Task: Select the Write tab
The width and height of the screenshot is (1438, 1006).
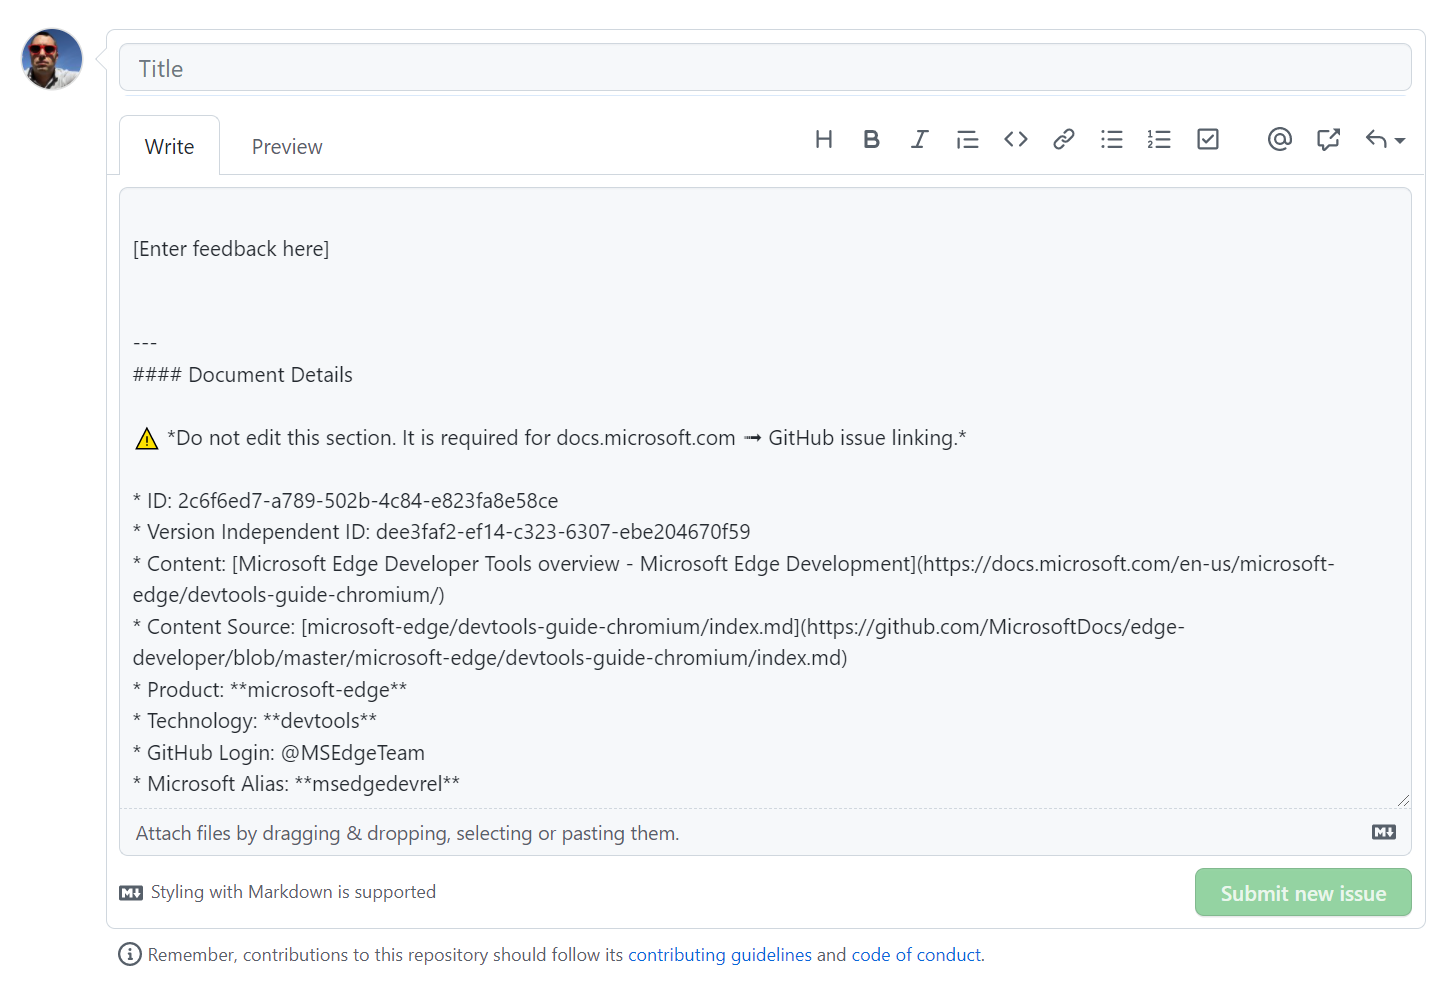Action: point(169,146)
